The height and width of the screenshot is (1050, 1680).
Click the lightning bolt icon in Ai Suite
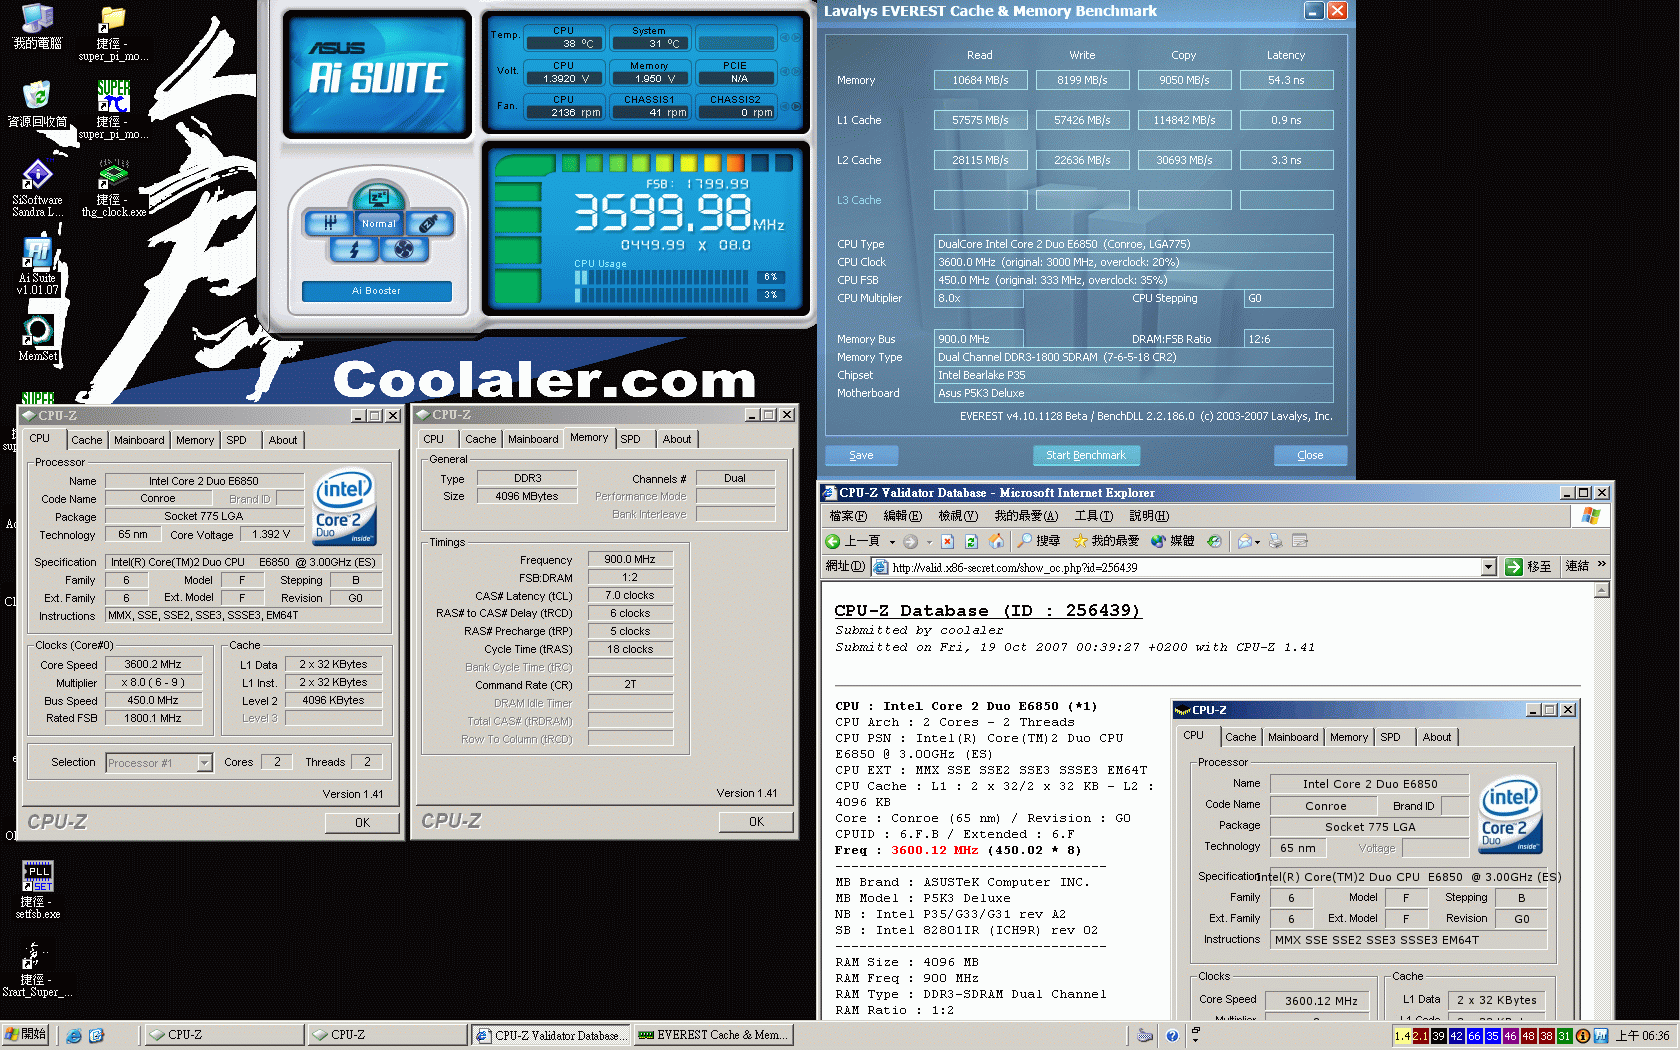pyautogui.click(x=353, y=249)
